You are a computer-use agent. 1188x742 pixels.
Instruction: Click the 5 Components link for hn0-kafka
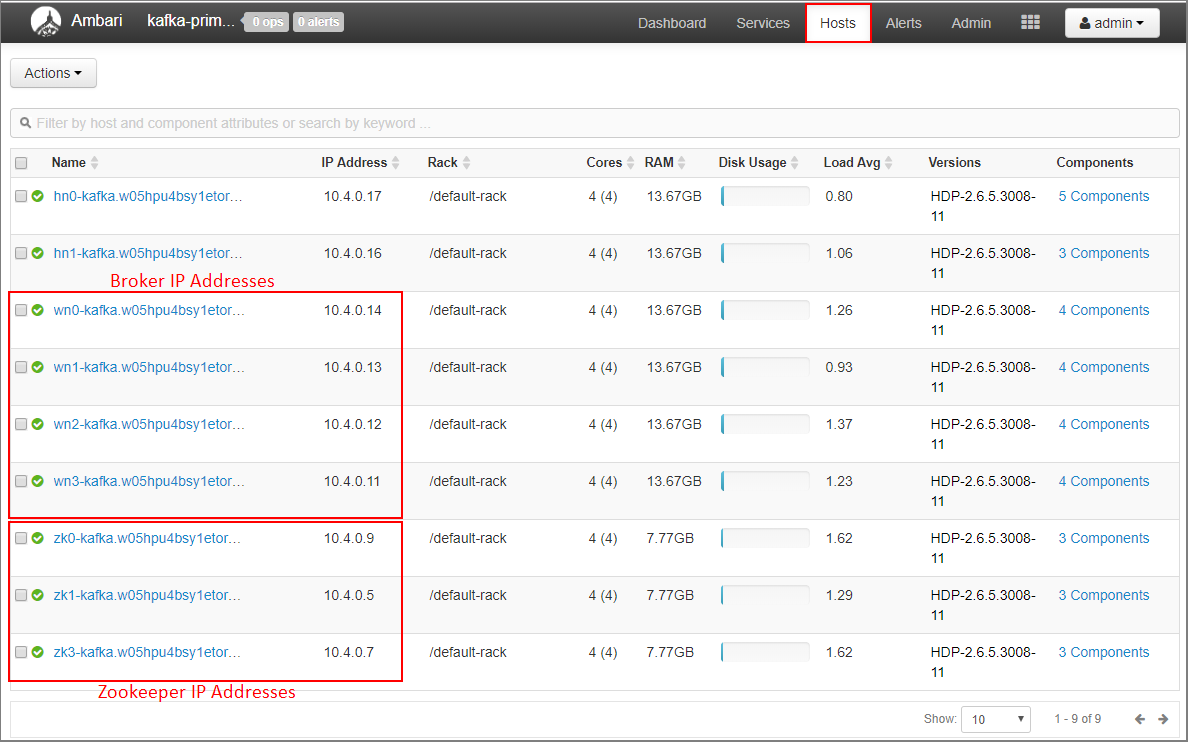point(1103,196)
